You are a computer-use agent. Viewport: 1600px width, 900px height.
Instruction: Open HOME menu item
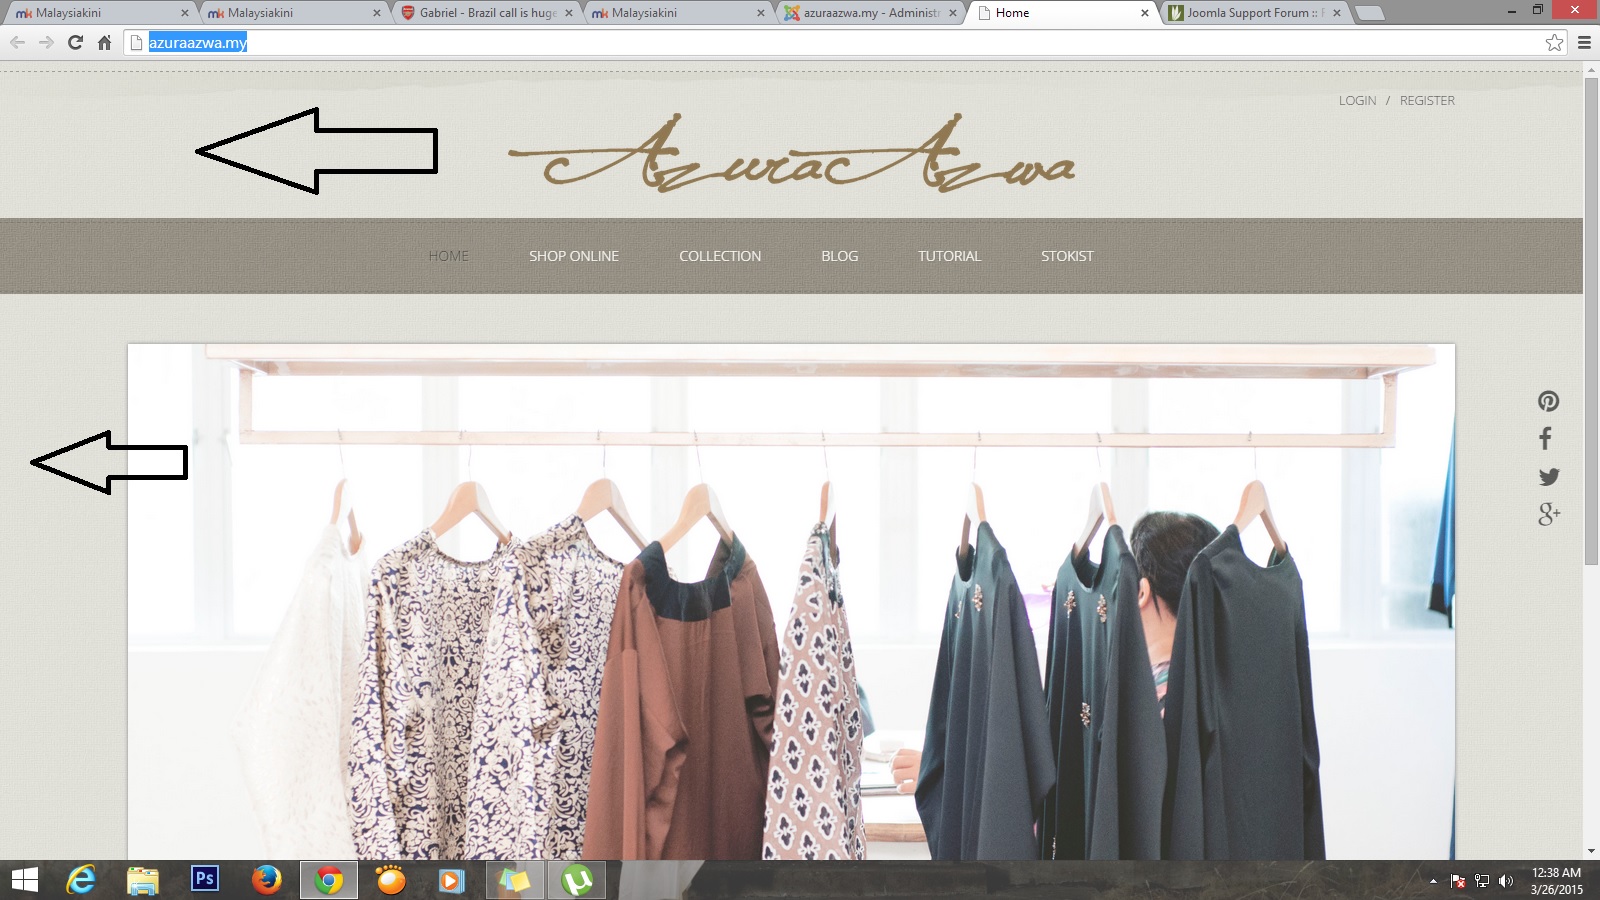click(449, 256)
